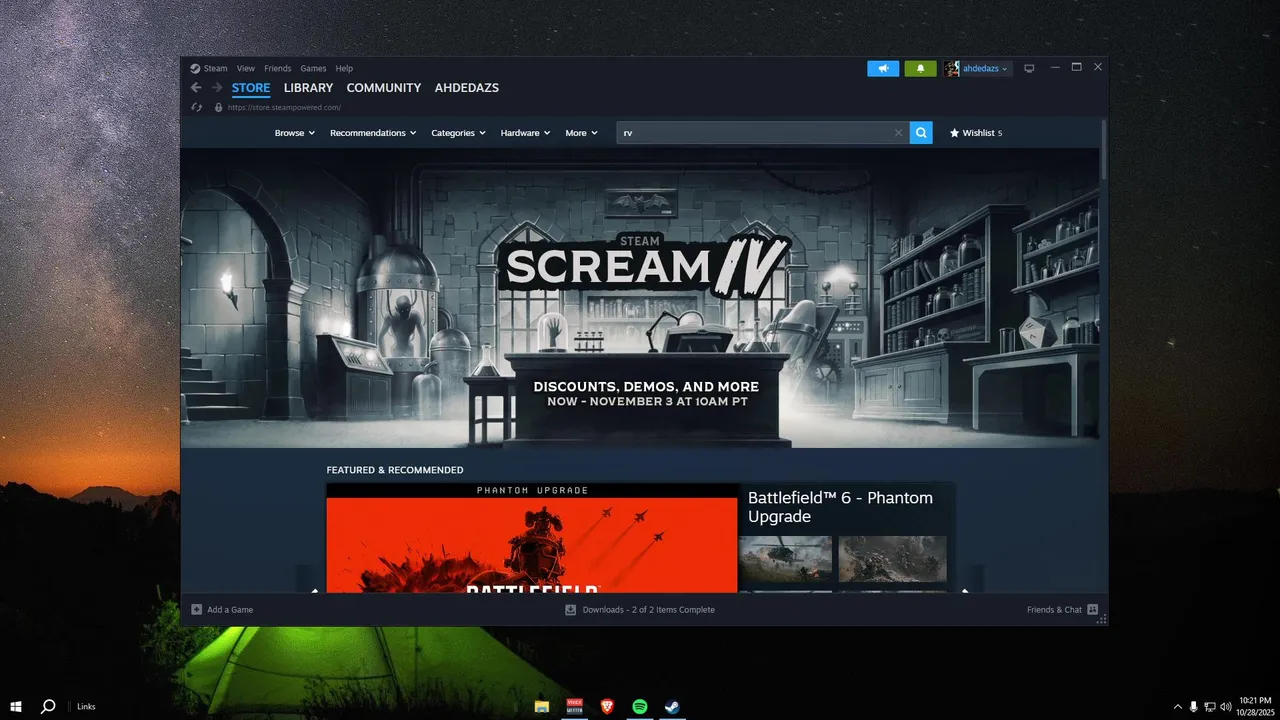Click the store URL address text
The width and height of the screenshot is (1280, 720).
[284, 107]
